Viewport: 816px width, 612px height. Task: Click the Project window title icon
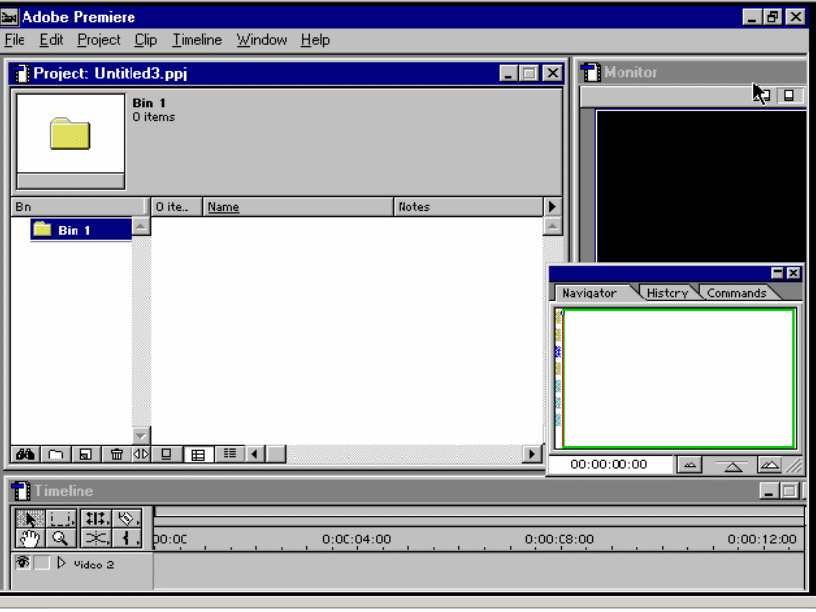tap(21, 73)
